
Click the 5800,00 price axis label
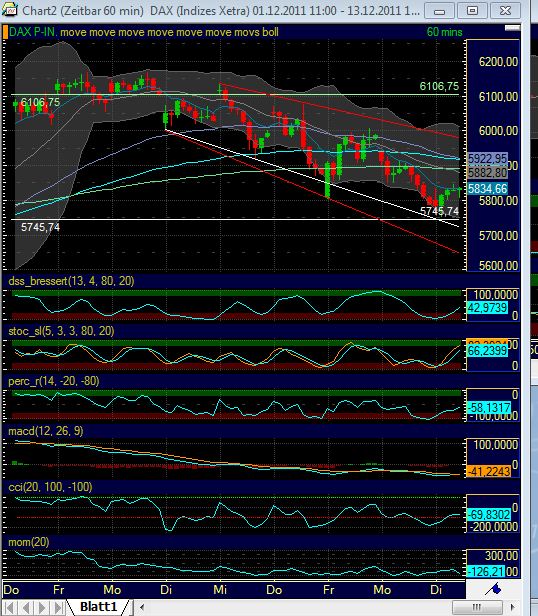coord(498,201)
